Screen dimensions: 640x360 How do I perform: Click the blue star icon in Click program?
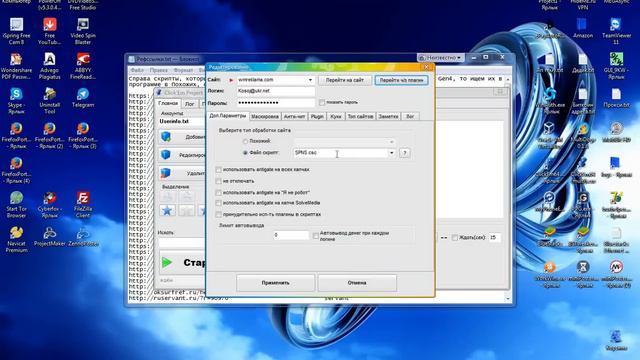167,210
